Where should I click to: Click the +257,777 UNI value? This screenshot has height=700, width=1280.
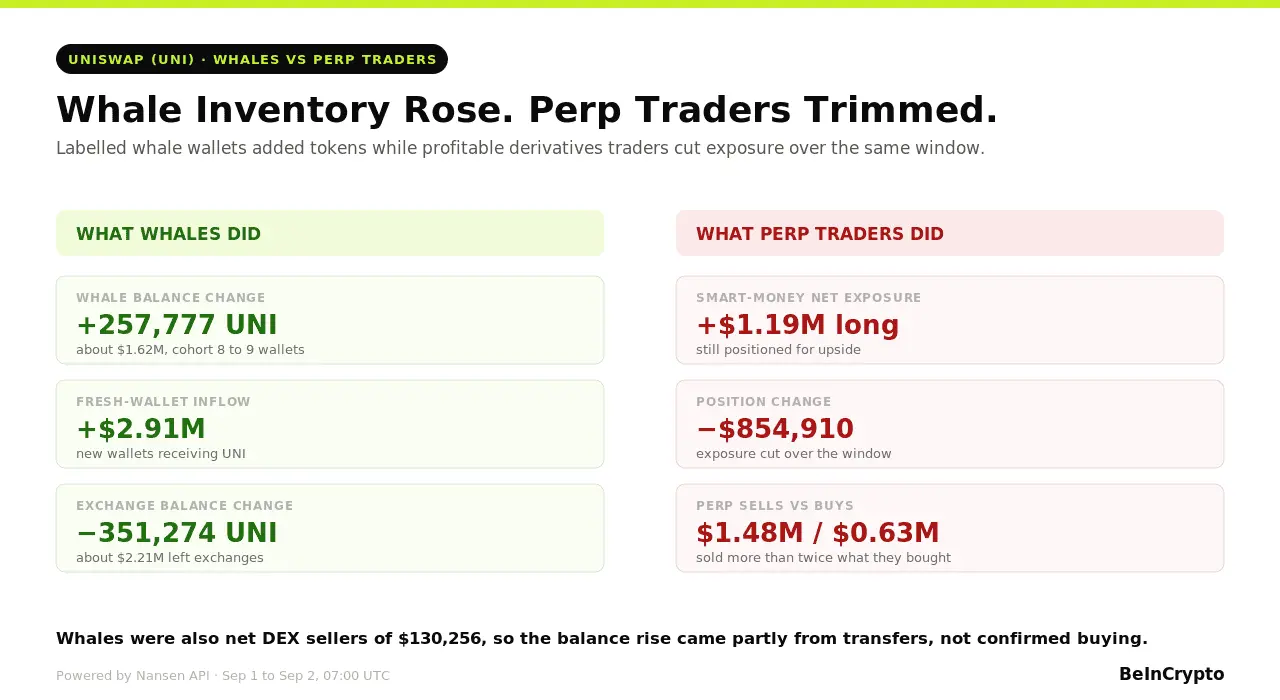pos(177,325)
